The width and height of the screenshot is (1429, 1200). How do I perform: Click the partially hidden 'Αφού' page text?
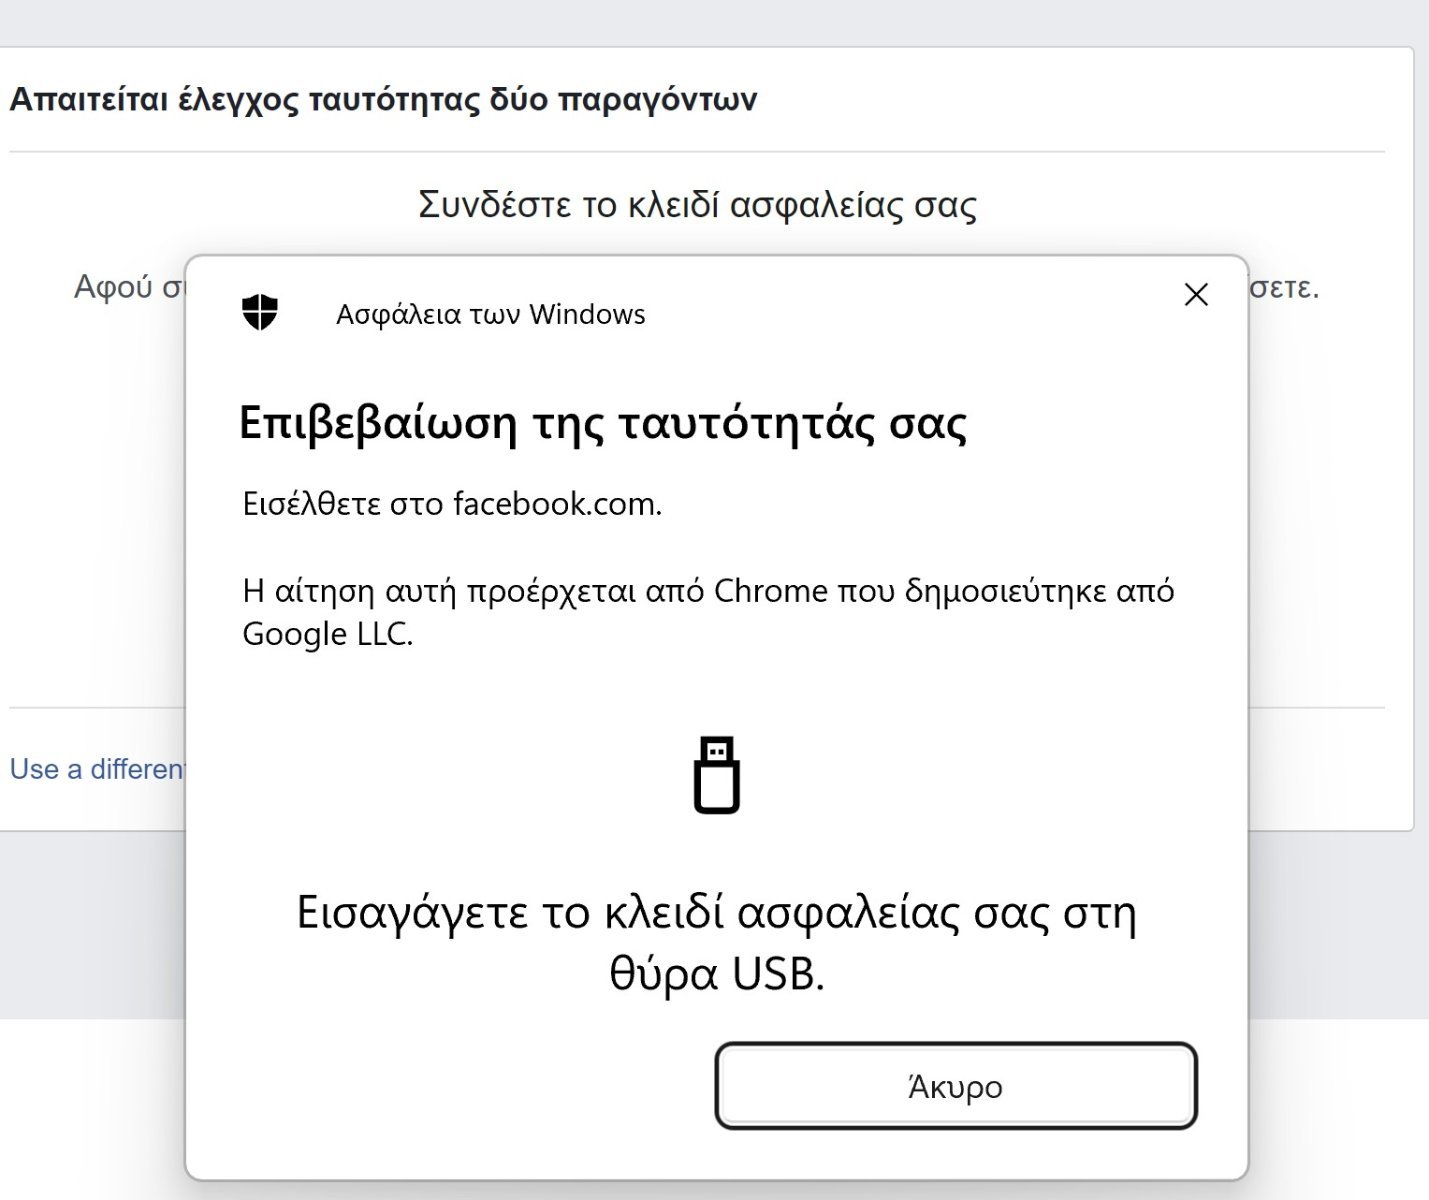pos(111,287)
